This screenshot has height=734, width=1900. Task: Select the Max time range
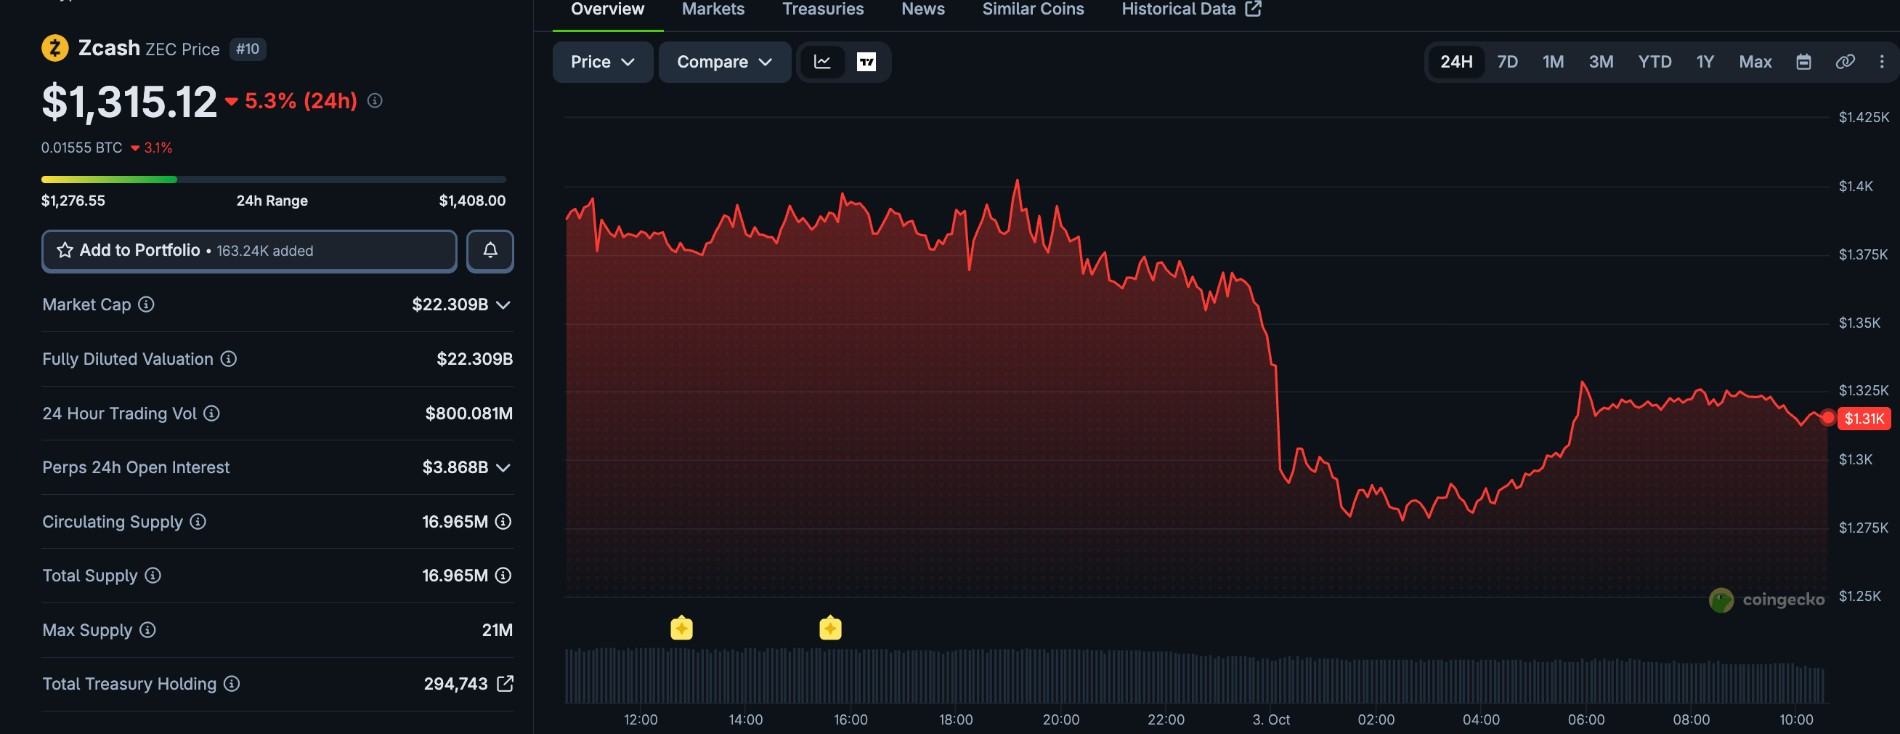[1755, 62]
